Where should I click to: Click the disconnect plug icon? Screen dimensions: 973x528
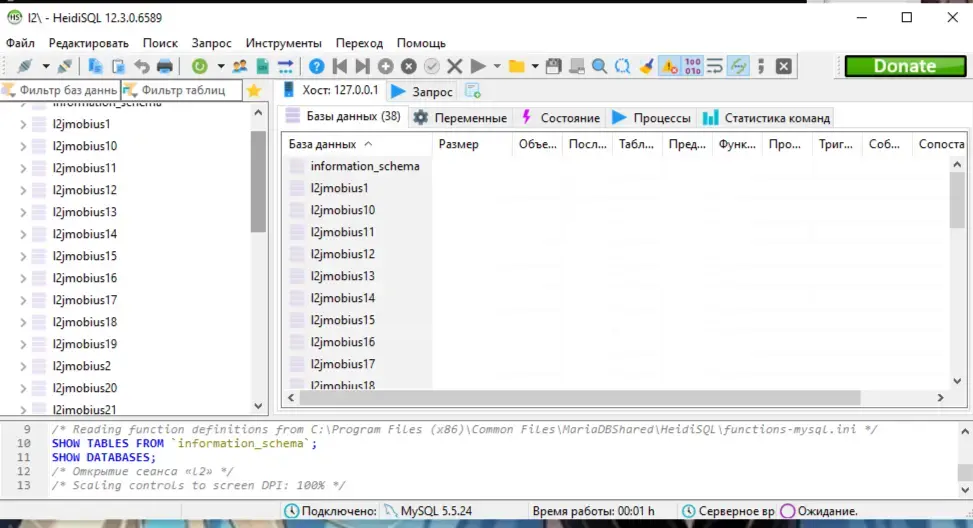(x=65, y=66)
